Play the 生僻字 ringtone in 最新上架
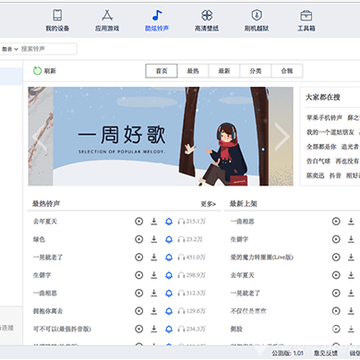 (336, 239)
